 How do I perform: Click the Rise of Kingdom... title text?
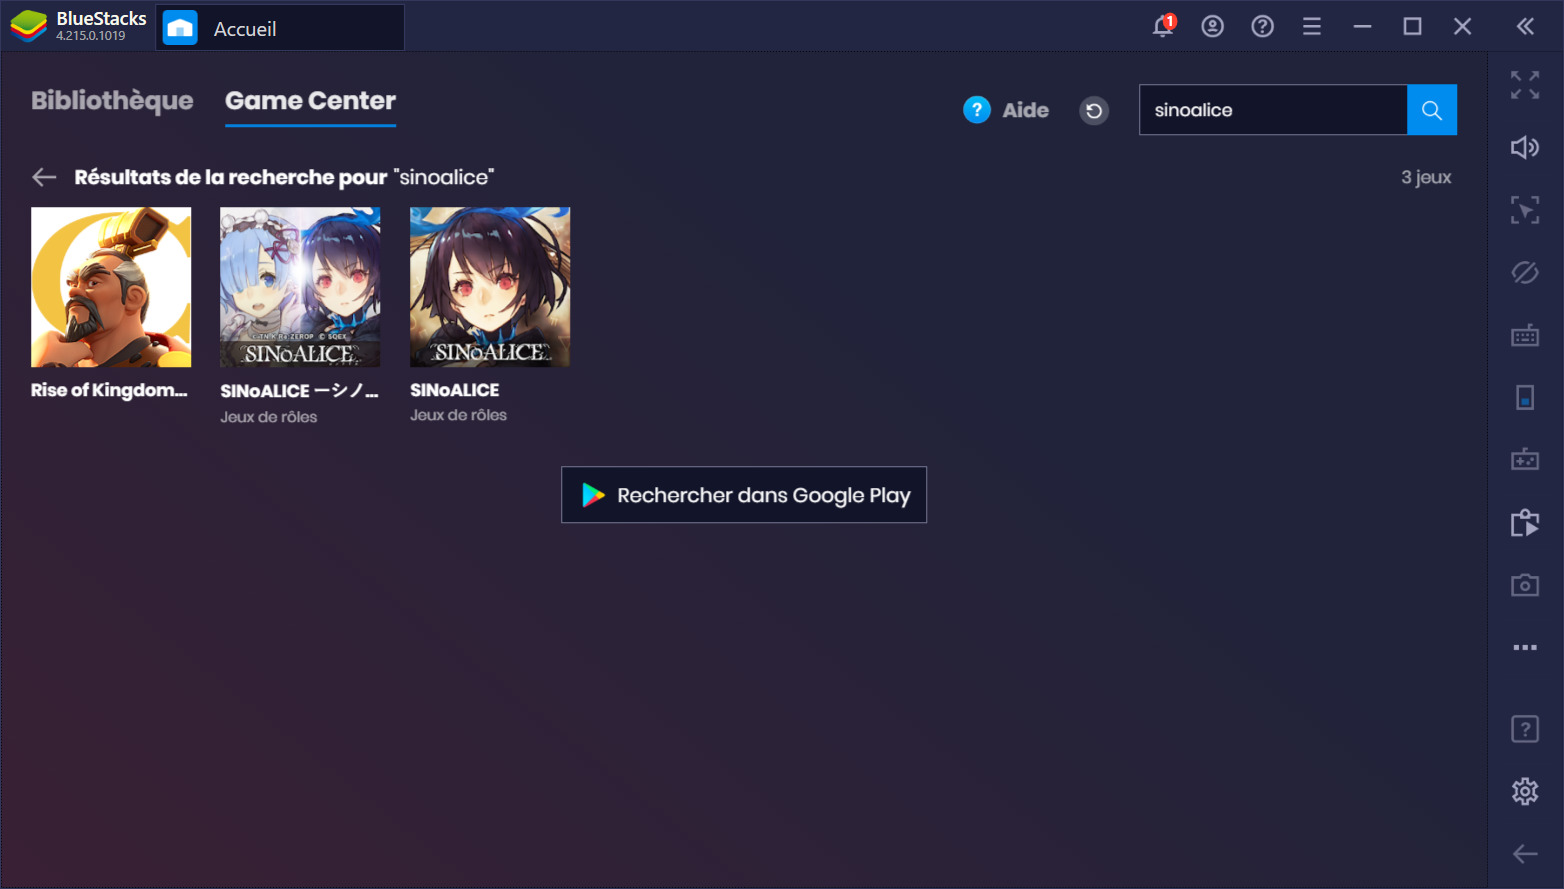point(109,390)
